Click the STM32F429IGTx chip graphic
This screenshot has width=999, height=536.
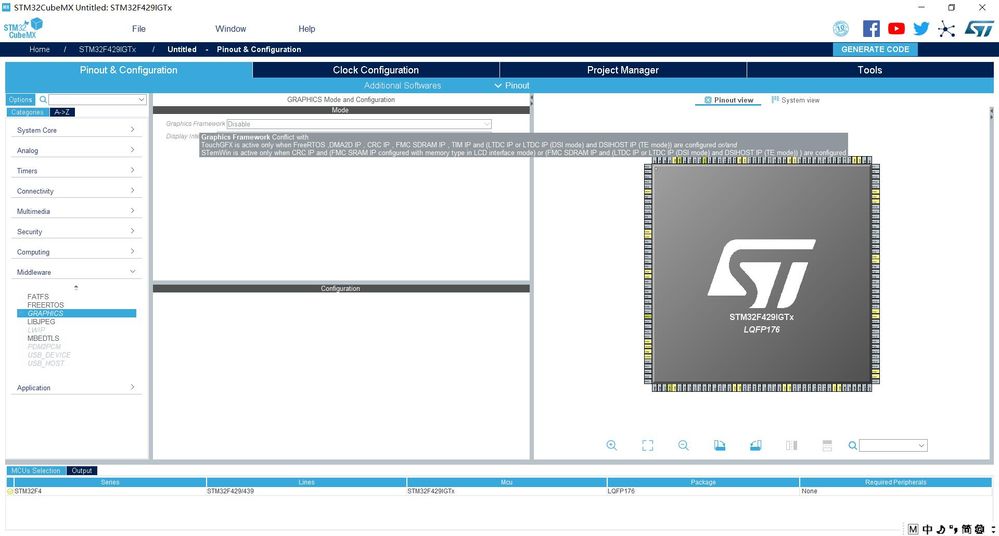click(x=761, y=274)
